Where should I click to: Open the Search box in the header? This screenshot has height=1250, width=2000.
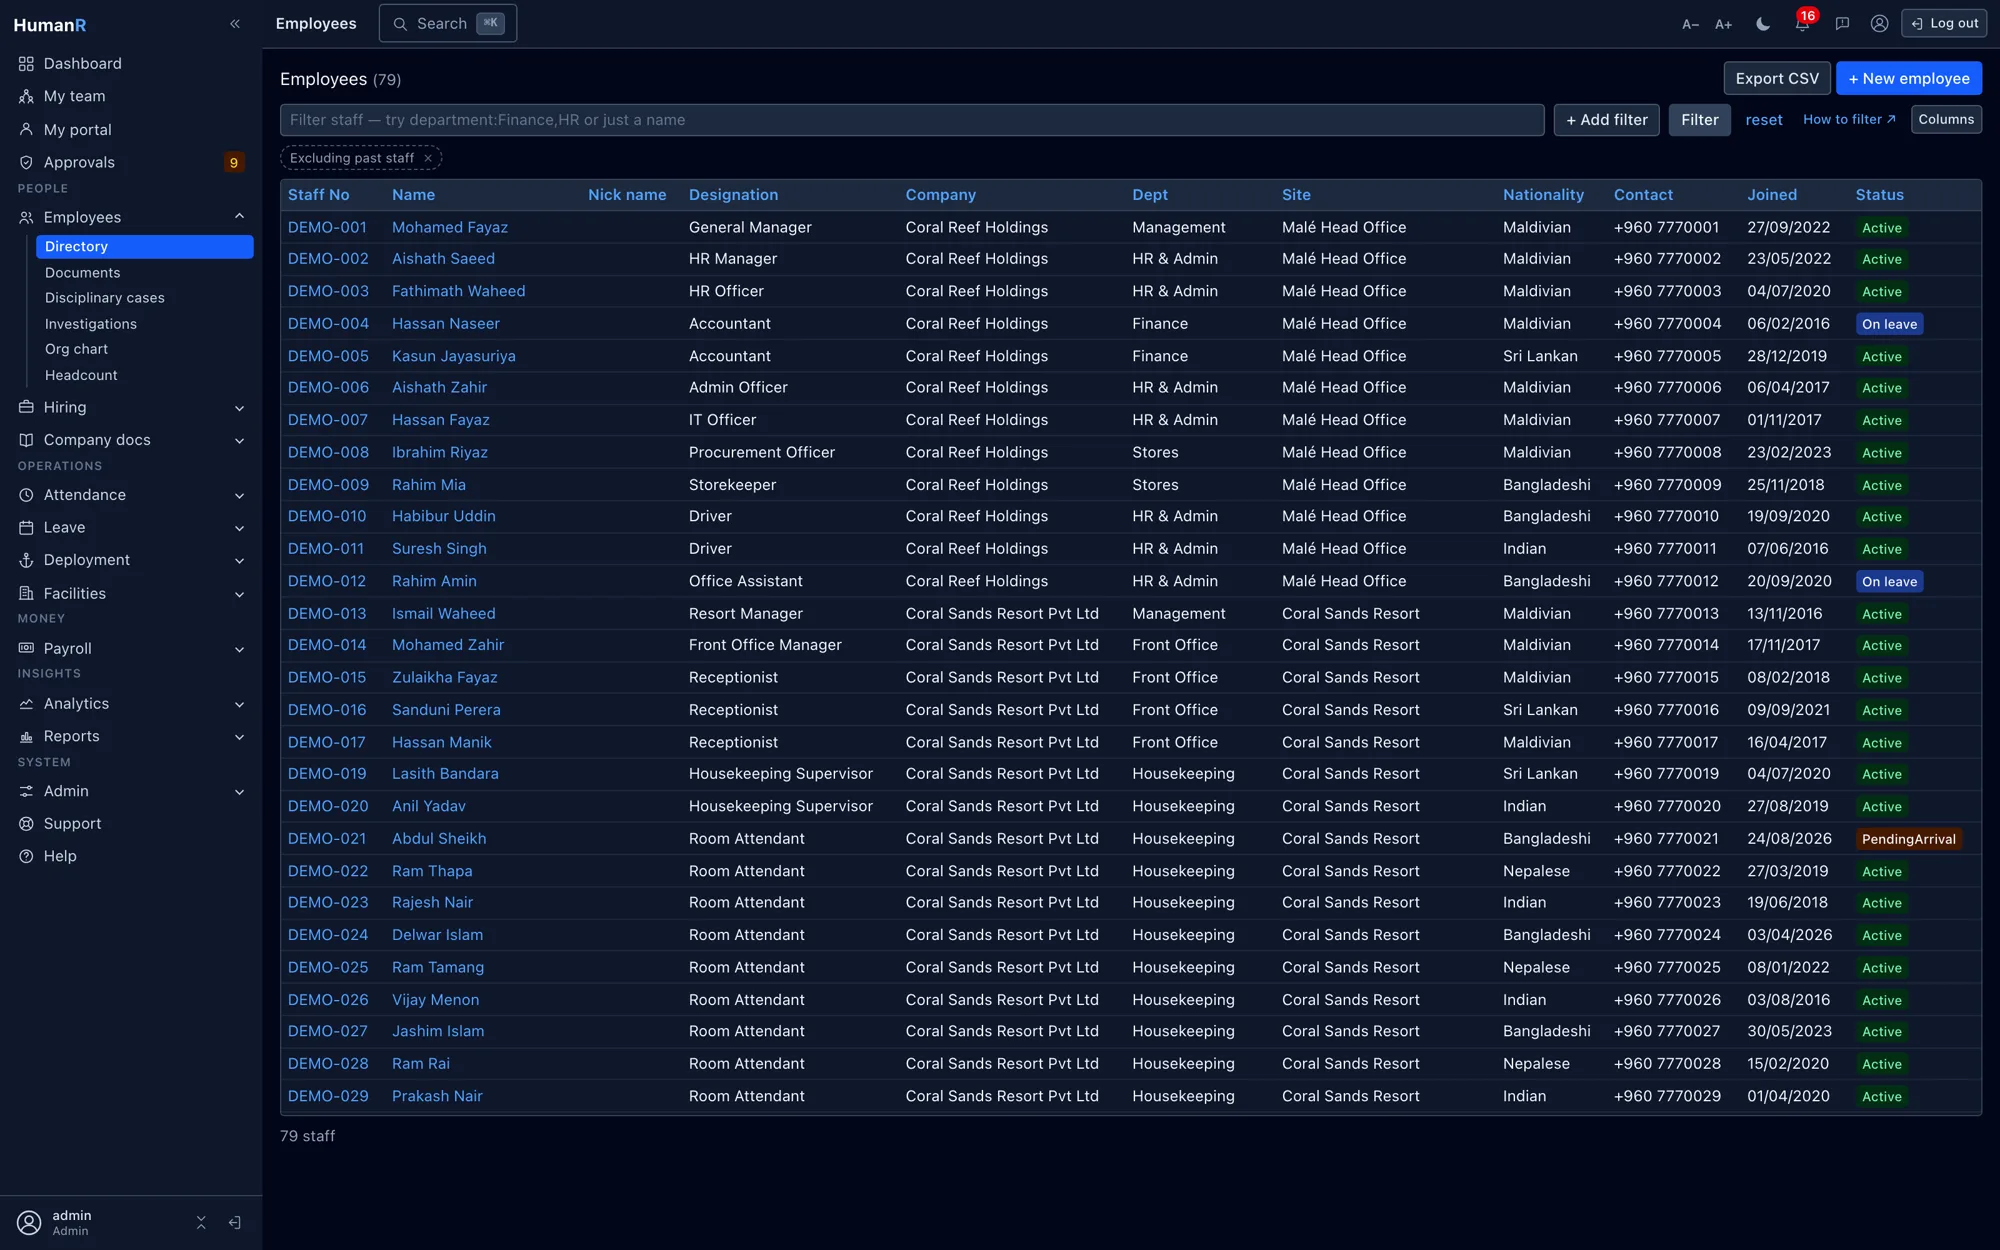click(x=448, y=23)
